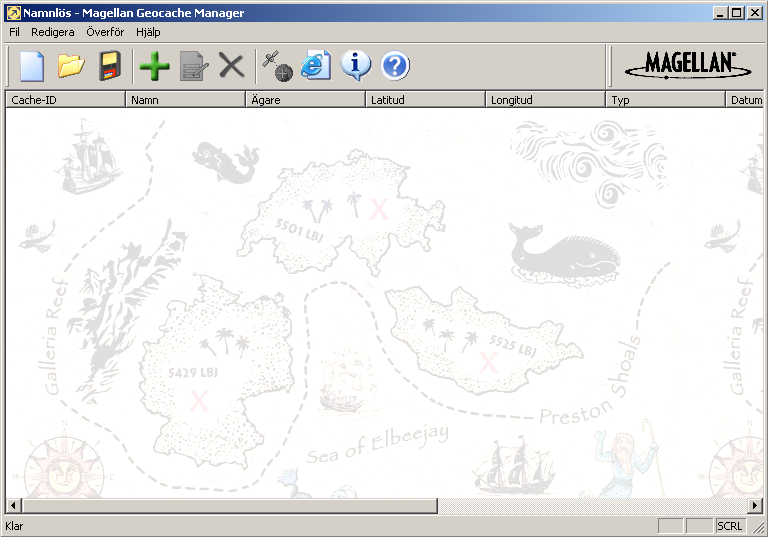Image resolution: width=768 pixels, height=537 pixels.
Task: Click the application icon in the title bar
Action: coord(13,13)
